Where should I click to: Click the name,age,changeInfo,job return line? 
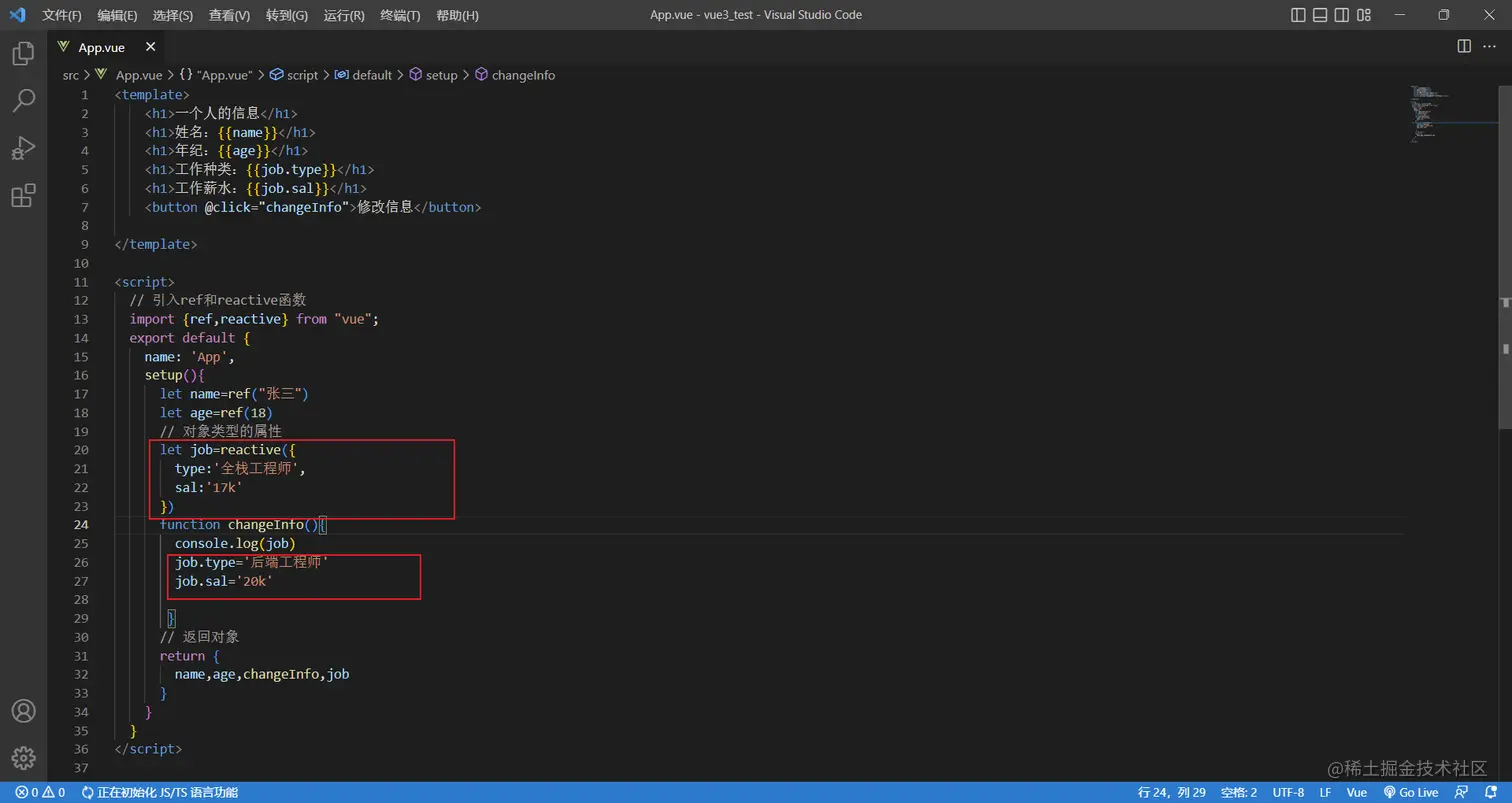[x=262, y=674]
